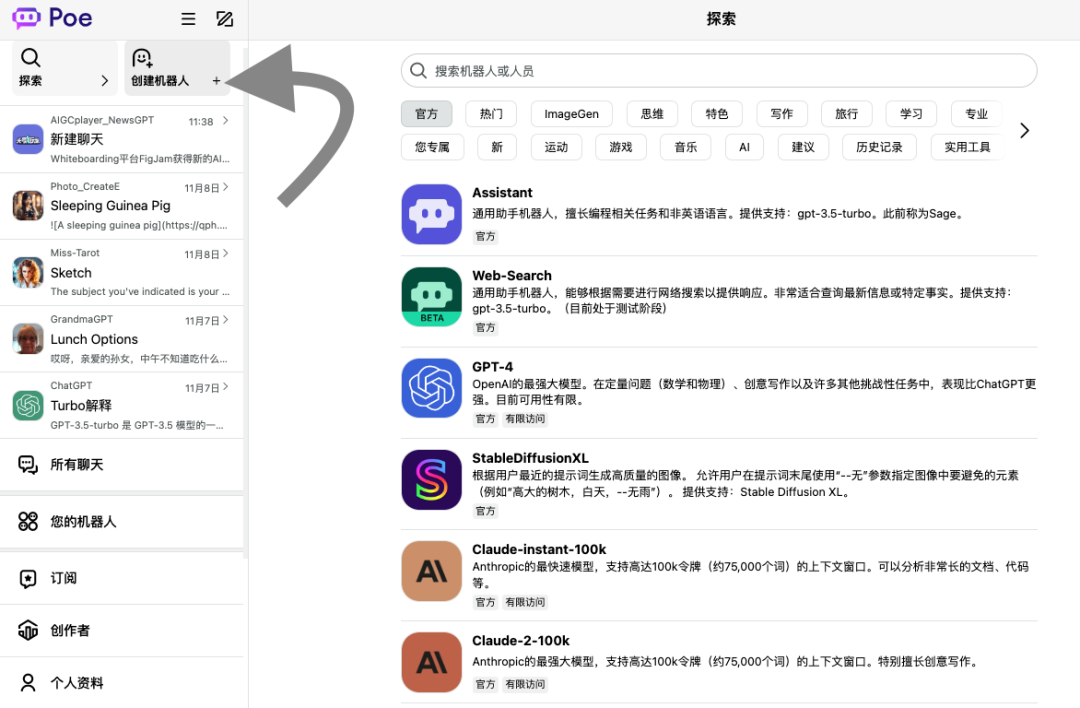This screenshot has width=1080, height=708.
Task: Expand the 探索 button in the sidebar
Action: [64, 68]
